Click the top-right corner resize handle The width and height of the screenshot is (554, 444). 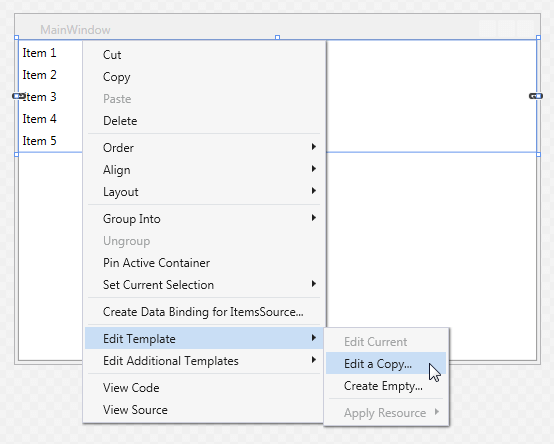pyautogui.click(x=538, y=37)
